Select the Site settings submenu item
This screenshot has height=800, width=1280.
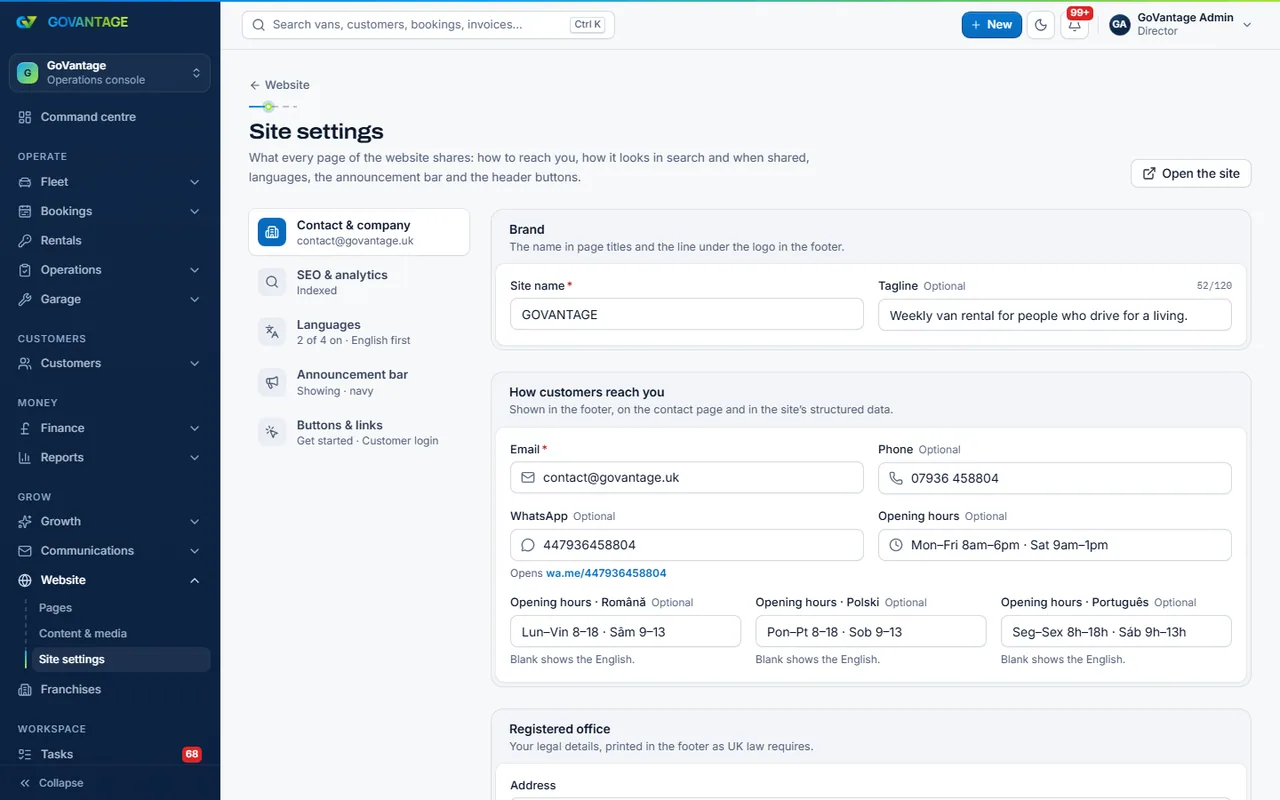pos(120,660)
